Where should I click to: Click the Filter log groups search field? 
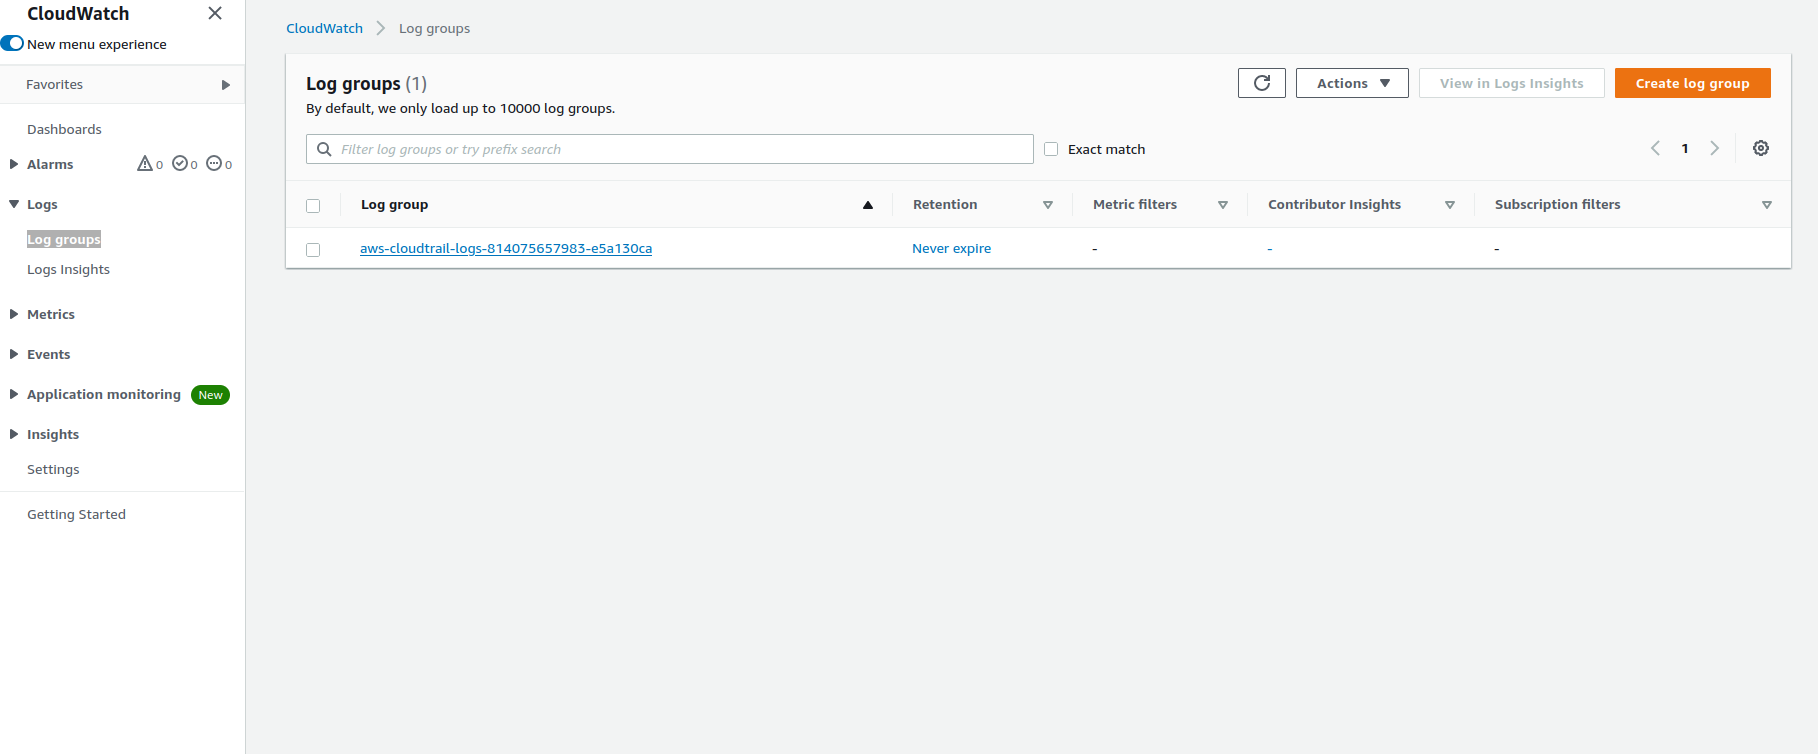[669, 149]
